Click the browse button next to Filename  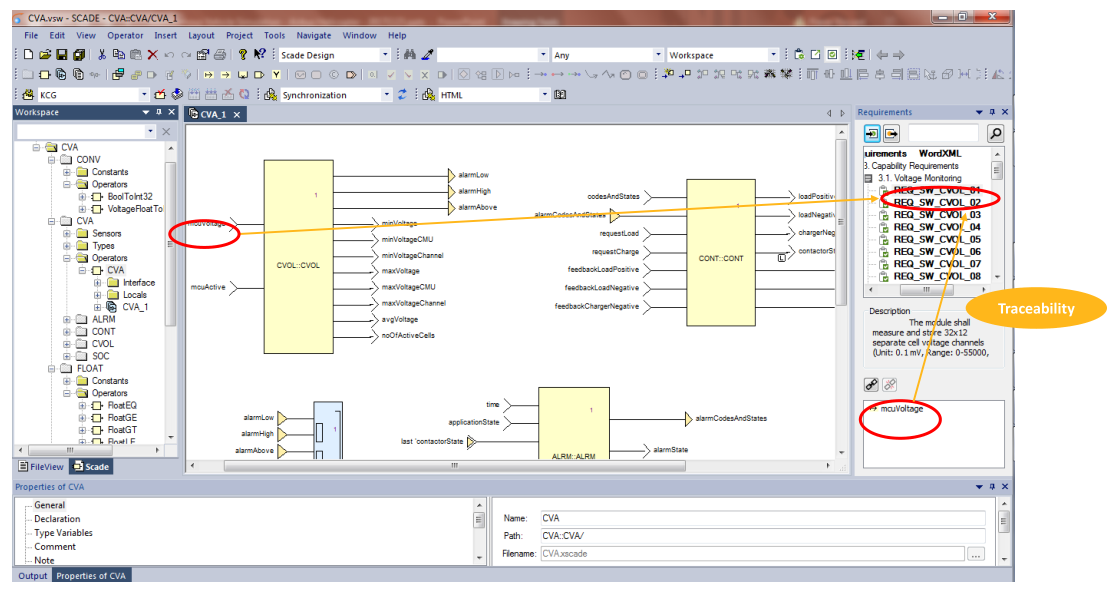[x=976, y=554]
